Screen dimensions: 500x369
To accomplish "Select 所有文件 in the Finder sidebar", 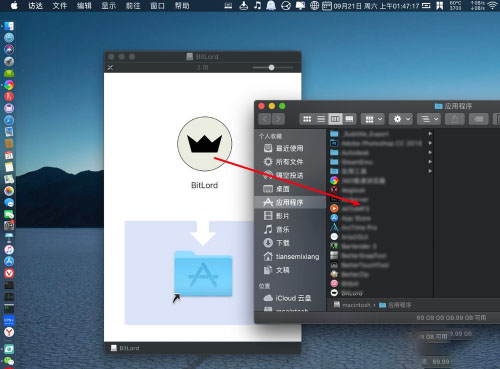I will tap(289, 162).
